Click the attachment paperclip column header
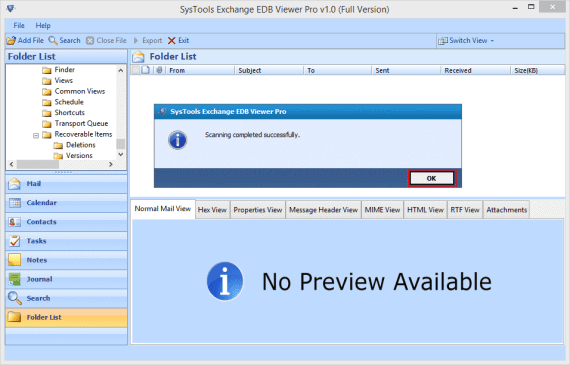 click(159, 70)
